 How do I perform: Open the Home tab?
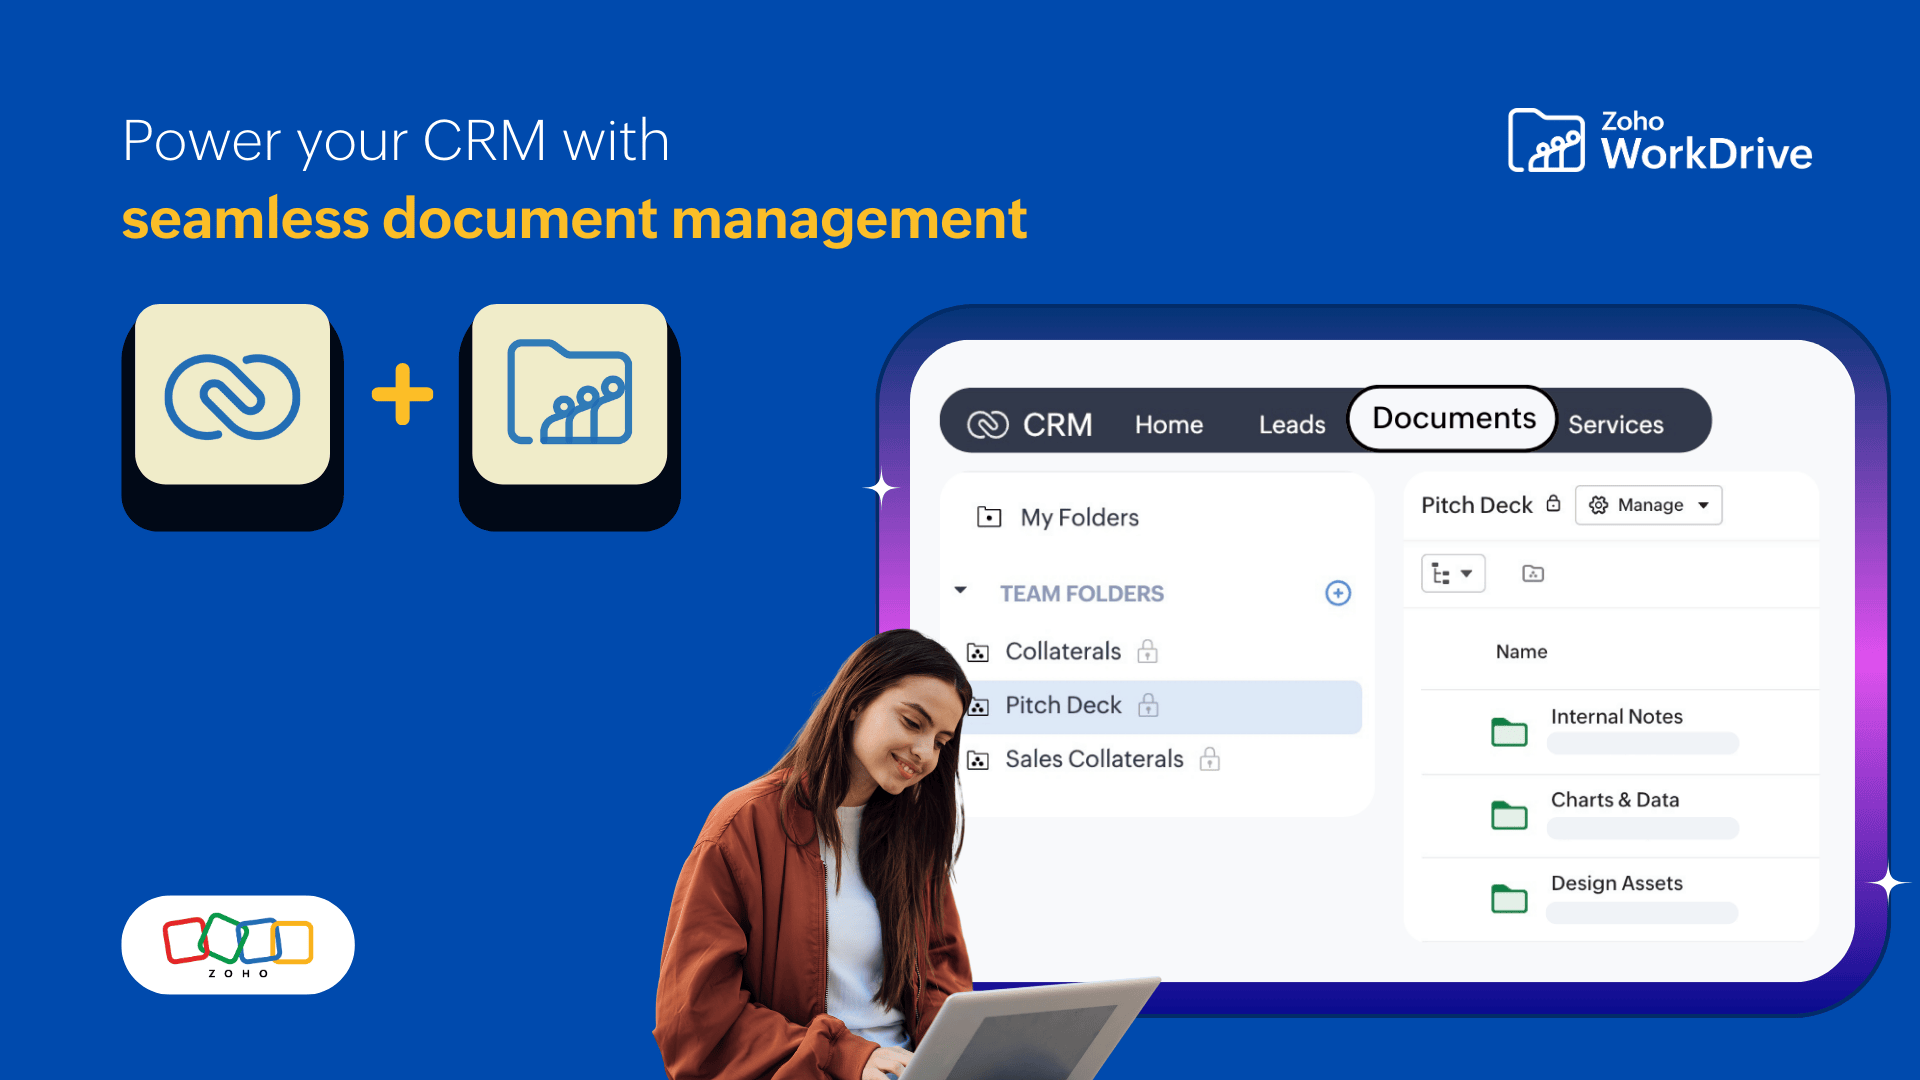pyautogui.click(x=1168, y=424)
